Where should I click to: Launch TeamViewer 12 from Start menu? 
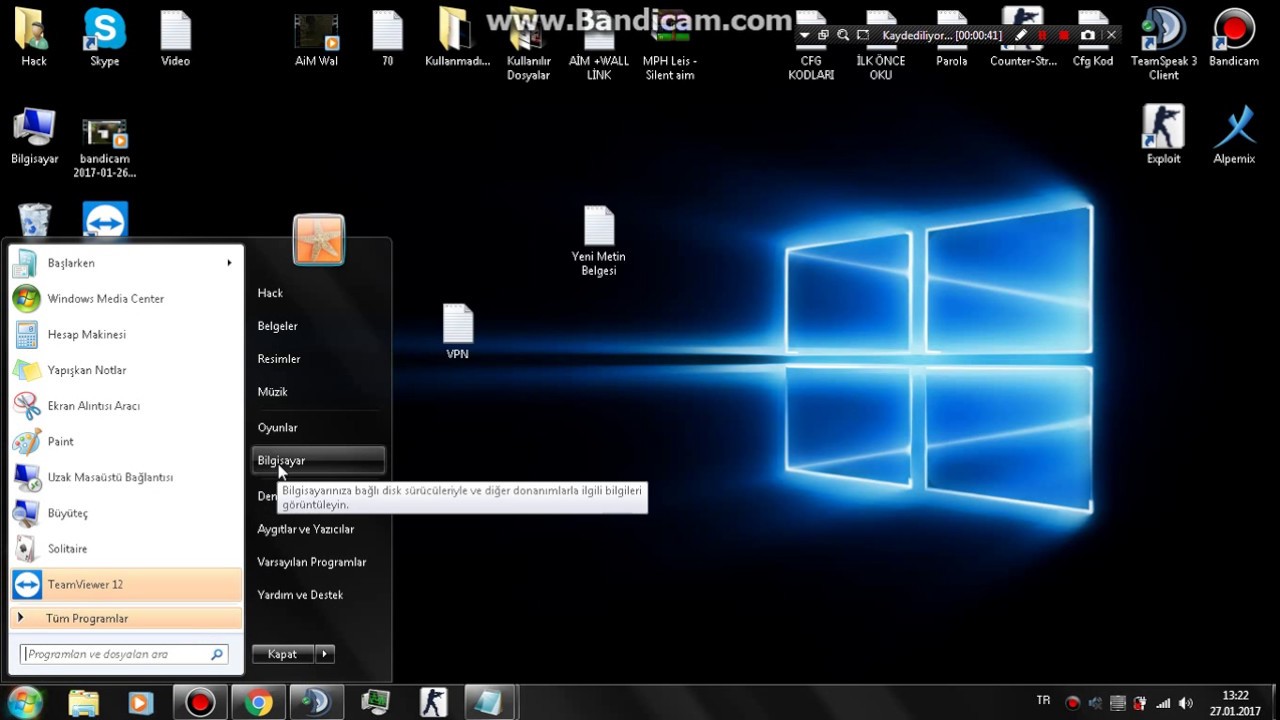point(126,584)
